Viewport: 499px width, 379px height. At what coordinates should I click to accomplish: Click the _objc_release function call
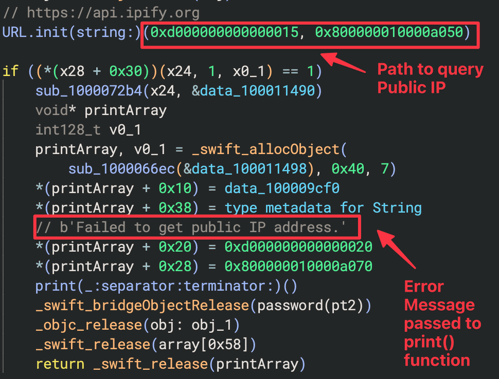[x=89, y=325]
